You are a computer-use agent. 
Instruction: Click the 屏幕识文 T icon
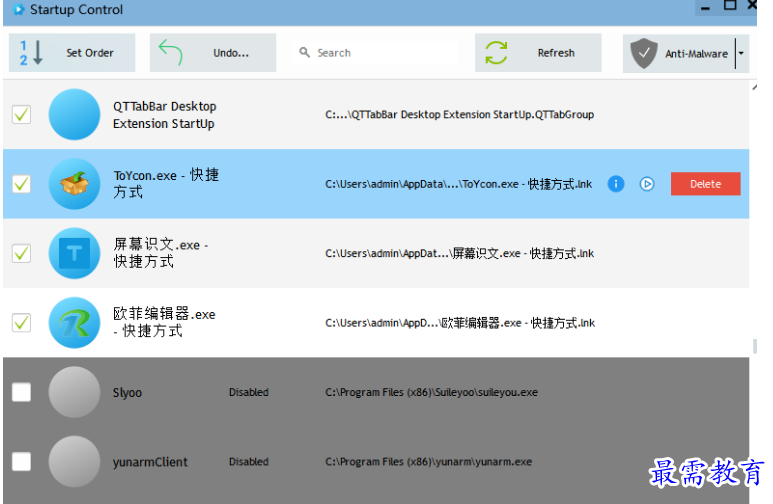[x=74, y=253]
